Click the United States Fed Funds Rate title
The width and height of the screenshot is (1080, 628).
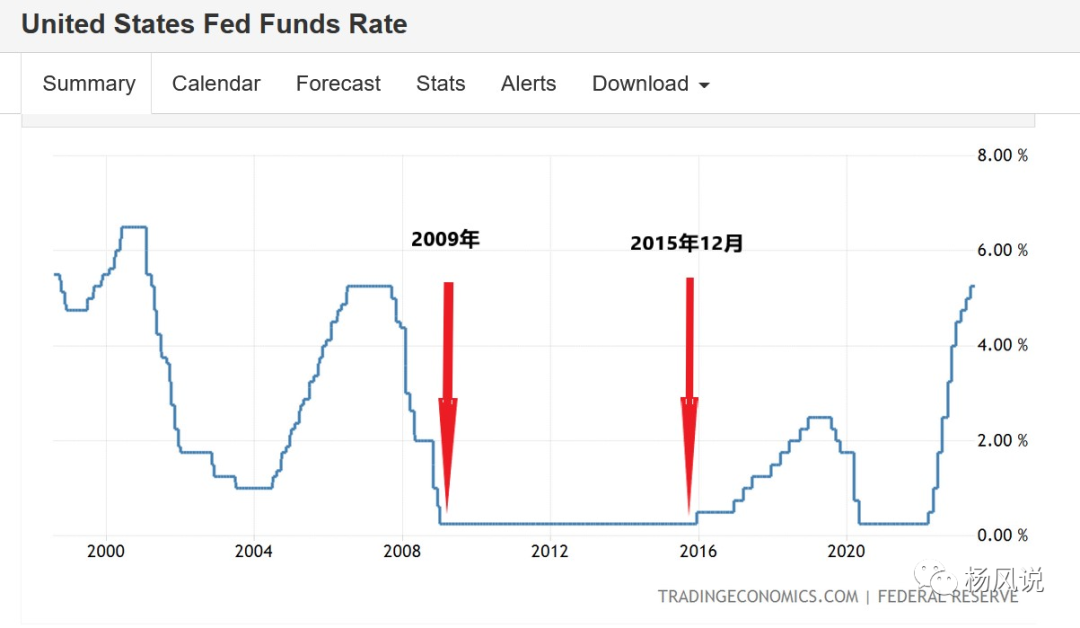214,25
